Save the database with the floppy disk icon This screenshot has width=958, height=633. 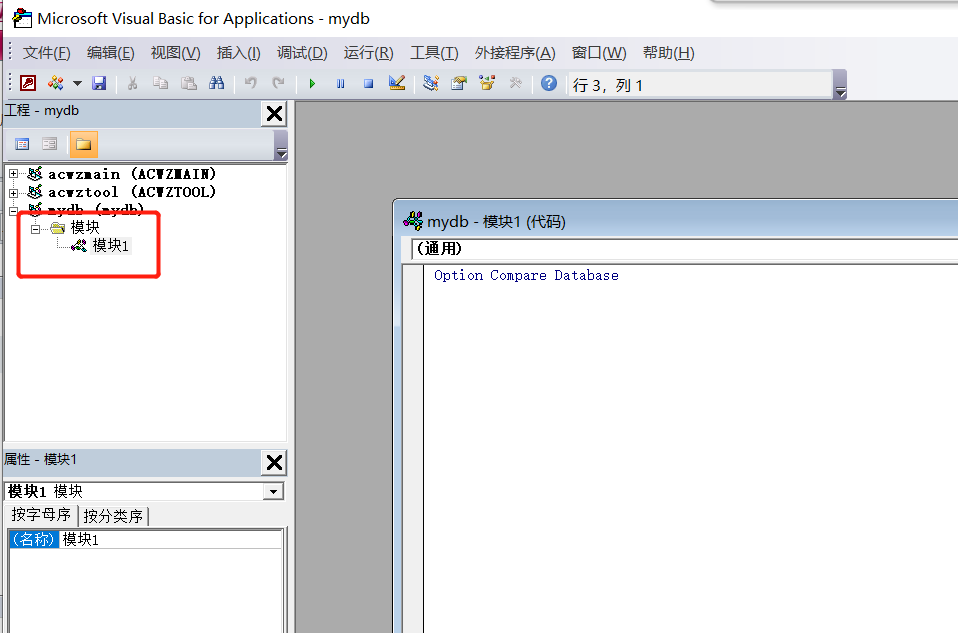click(99, 84)
